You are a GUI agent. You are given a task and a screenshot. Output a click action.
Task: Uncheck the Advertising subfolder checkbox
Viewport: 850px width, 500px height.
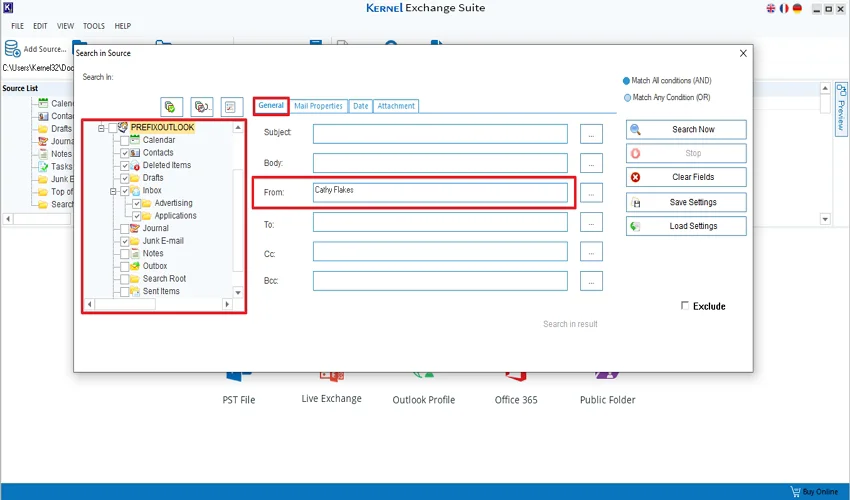[137, 203]
